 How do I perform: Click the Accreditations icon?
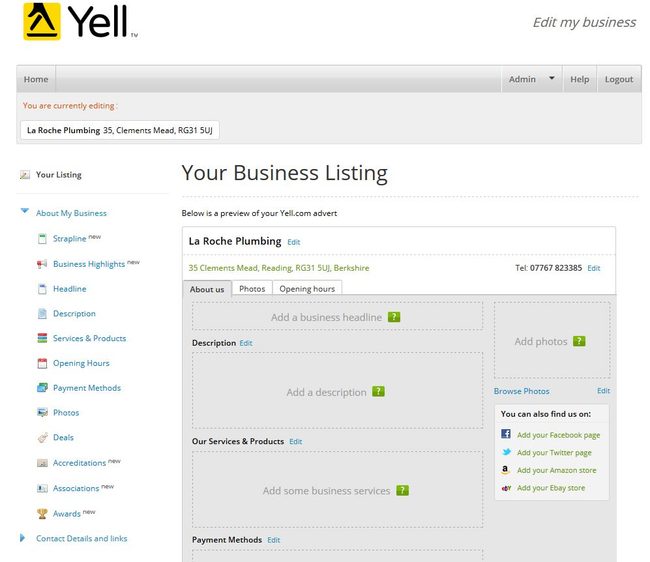(42, 463)
